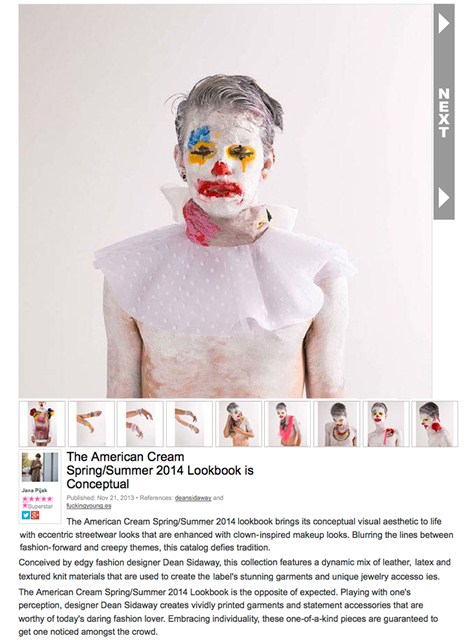
Task: Select the thumbnail with pink scarf
Action: 288,424
